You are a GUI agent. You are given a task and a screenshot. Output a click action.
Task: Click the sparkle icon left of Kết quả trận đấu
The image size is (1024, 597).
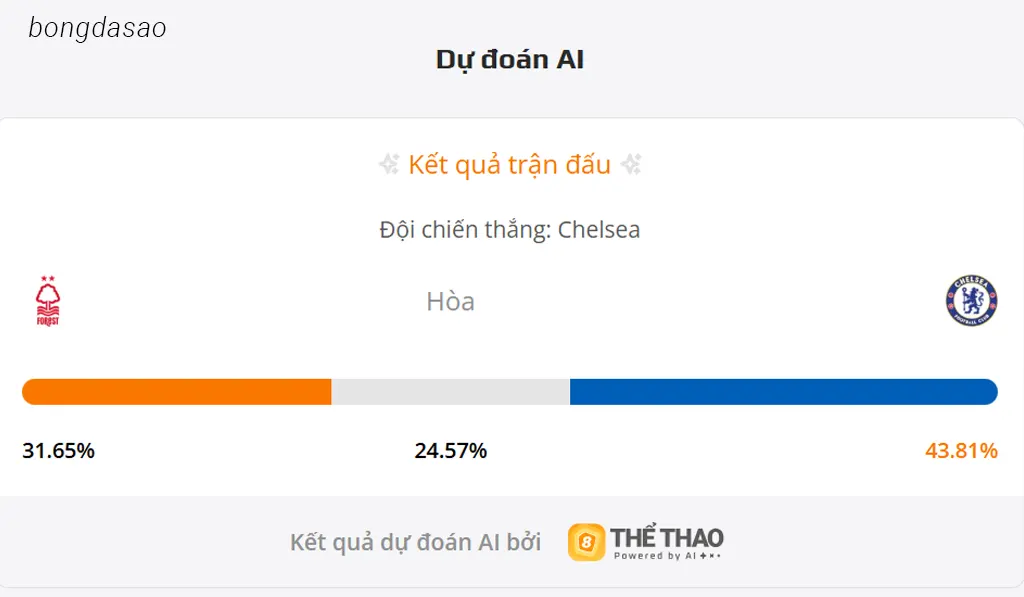[x=389, y=165]
